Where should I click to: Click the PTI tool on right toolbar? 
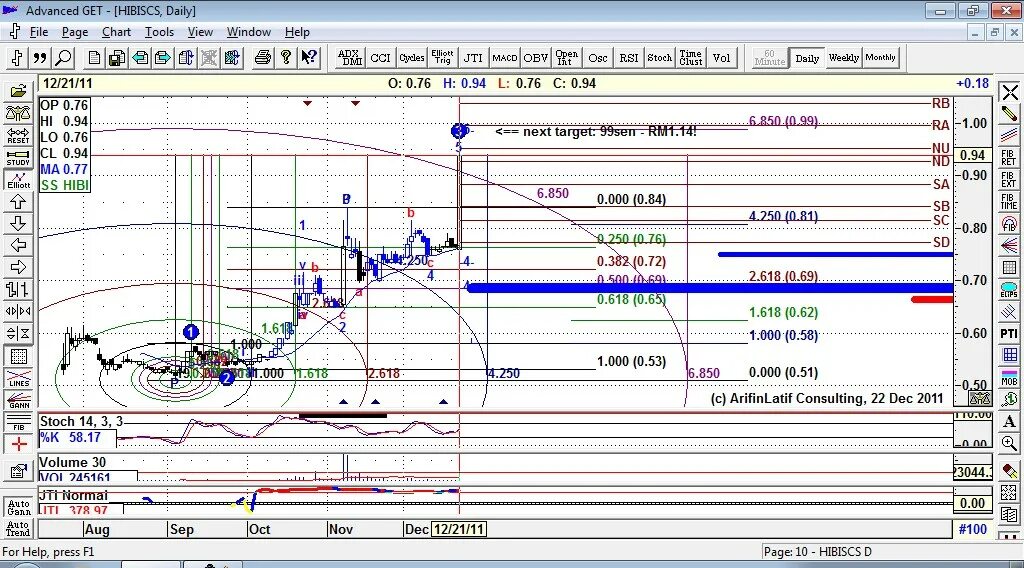point(1009,334)
